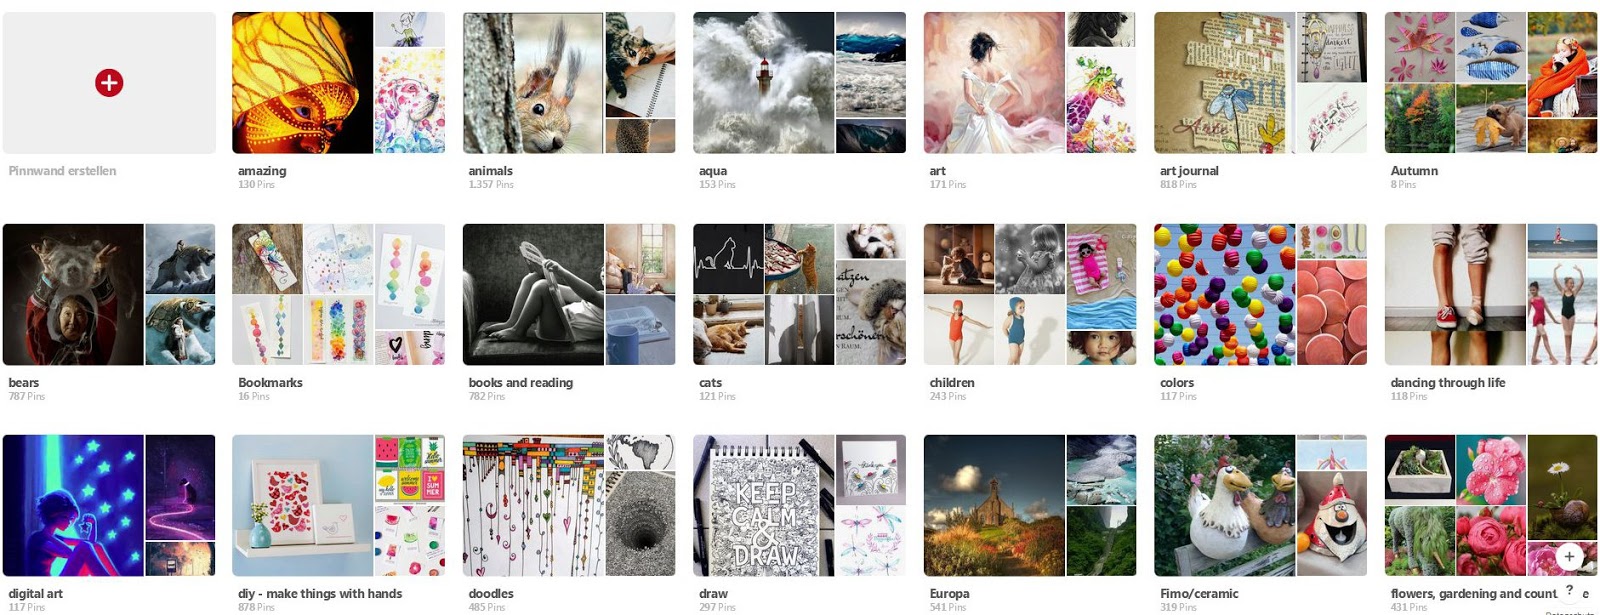1600x615 pixels.
Task: Open the doodles board cover image
Action: 533,505
